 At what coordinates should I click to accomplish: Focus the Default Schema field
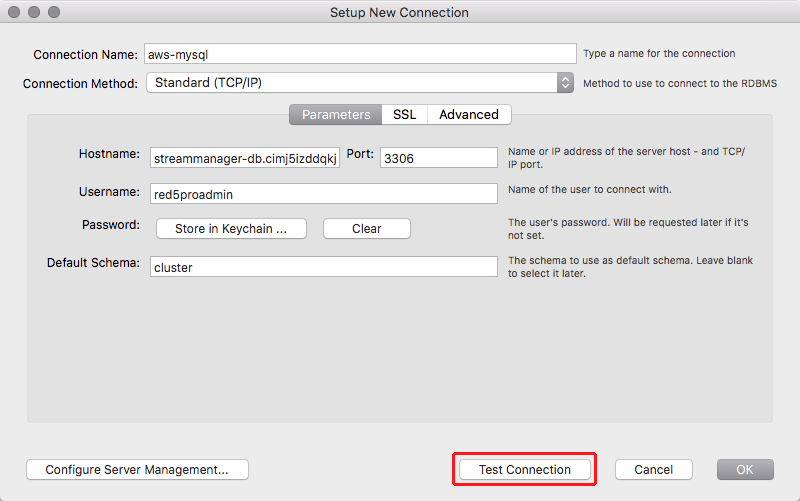click(323, 267)
